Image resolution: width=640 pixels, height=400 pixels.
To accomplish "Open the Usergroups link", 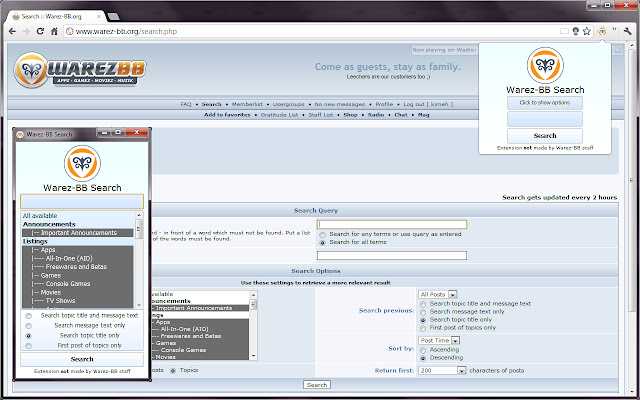I will tap(289, 104).
